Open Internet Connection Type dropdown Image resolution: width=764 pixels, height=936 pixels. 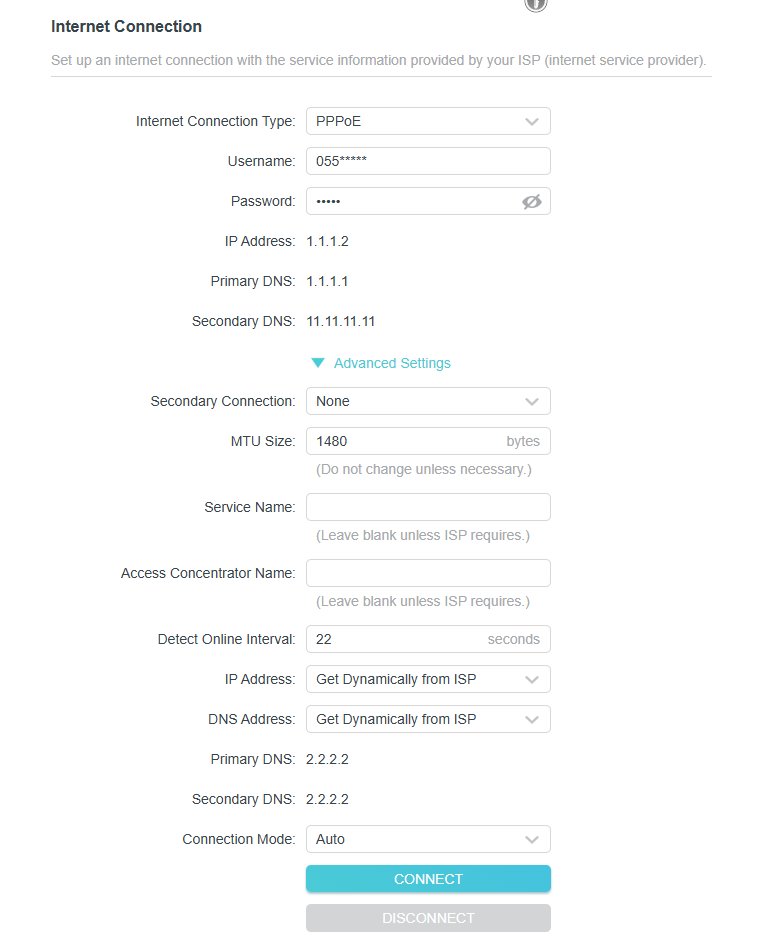[428, 121]
